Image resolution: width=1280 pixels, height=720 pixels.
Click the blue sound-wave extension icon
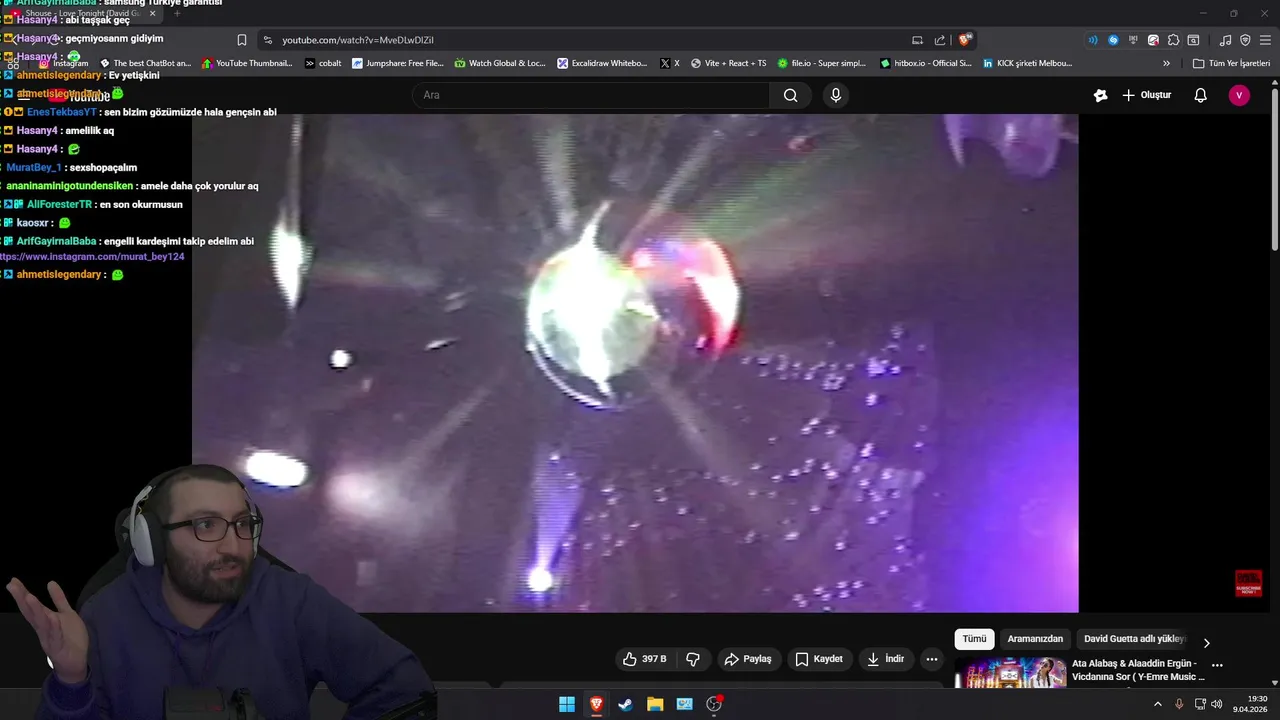coord(1093,40)
